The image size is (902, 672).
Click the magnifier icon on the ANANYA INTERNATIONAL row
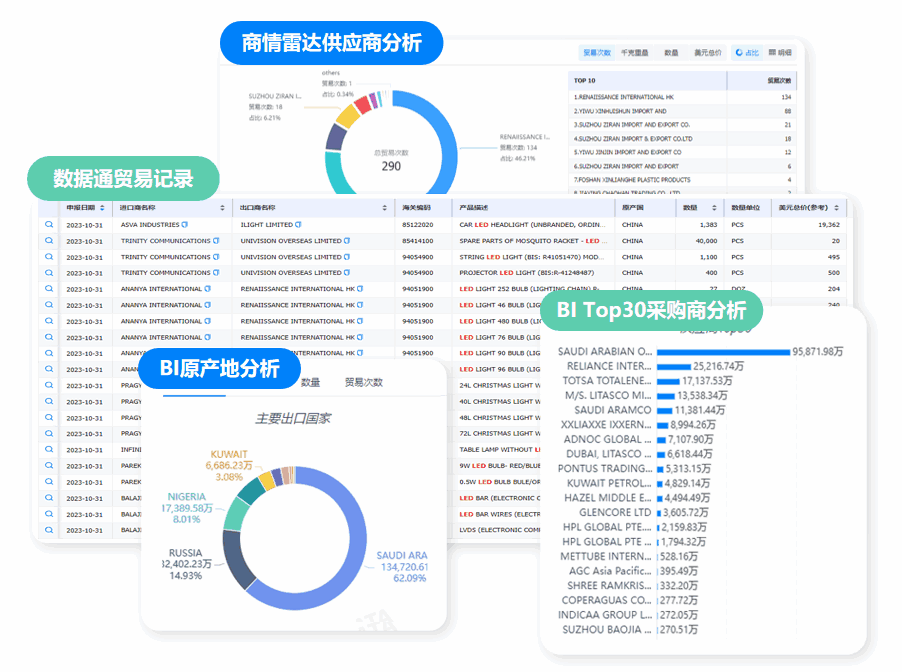click(47, 288)
